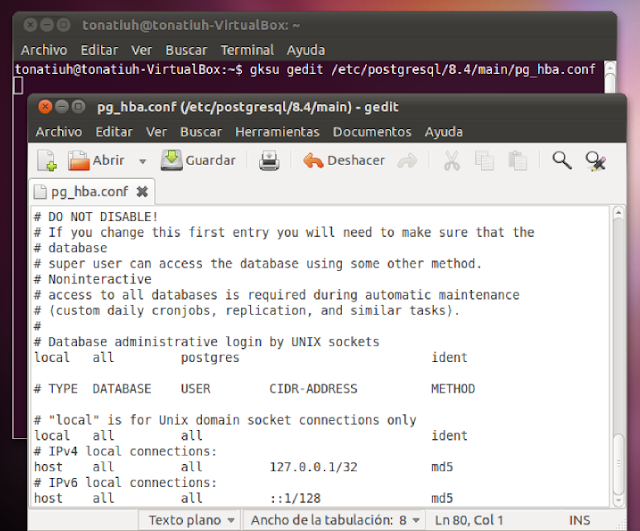Open gedit Buscar menu
Screen dimensions: 640x531
(201, 132)
